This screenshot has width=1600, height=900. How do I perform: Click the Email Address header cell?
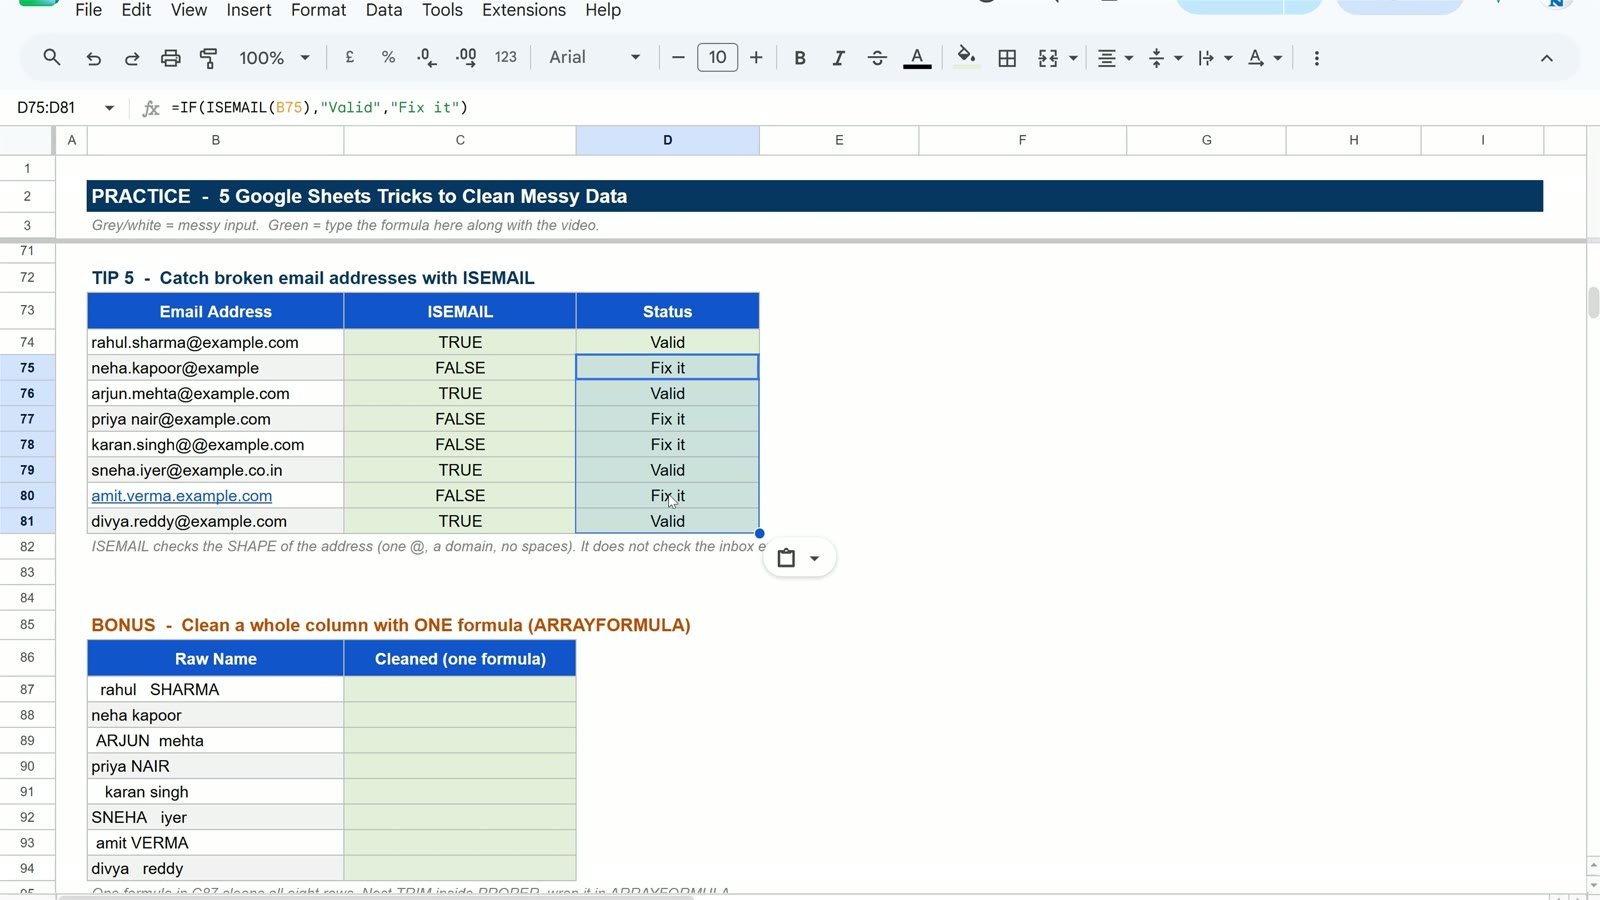tap(216, 312)
